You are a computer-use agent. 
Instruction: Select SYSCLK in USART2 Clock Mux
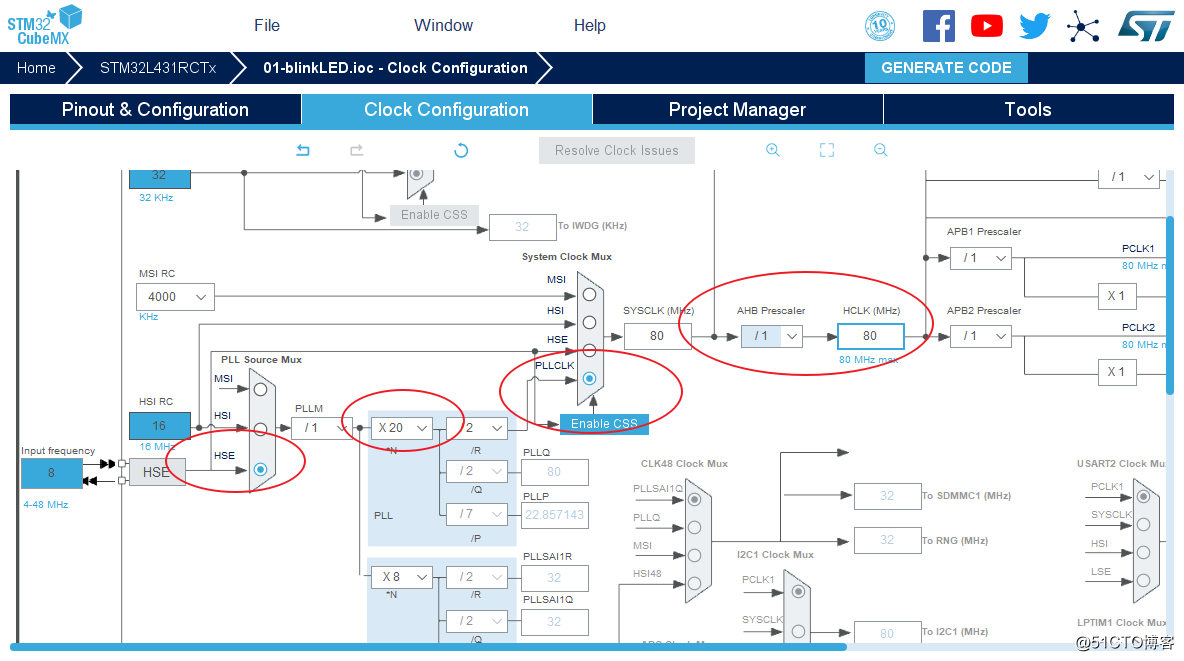pos(1143,524)
